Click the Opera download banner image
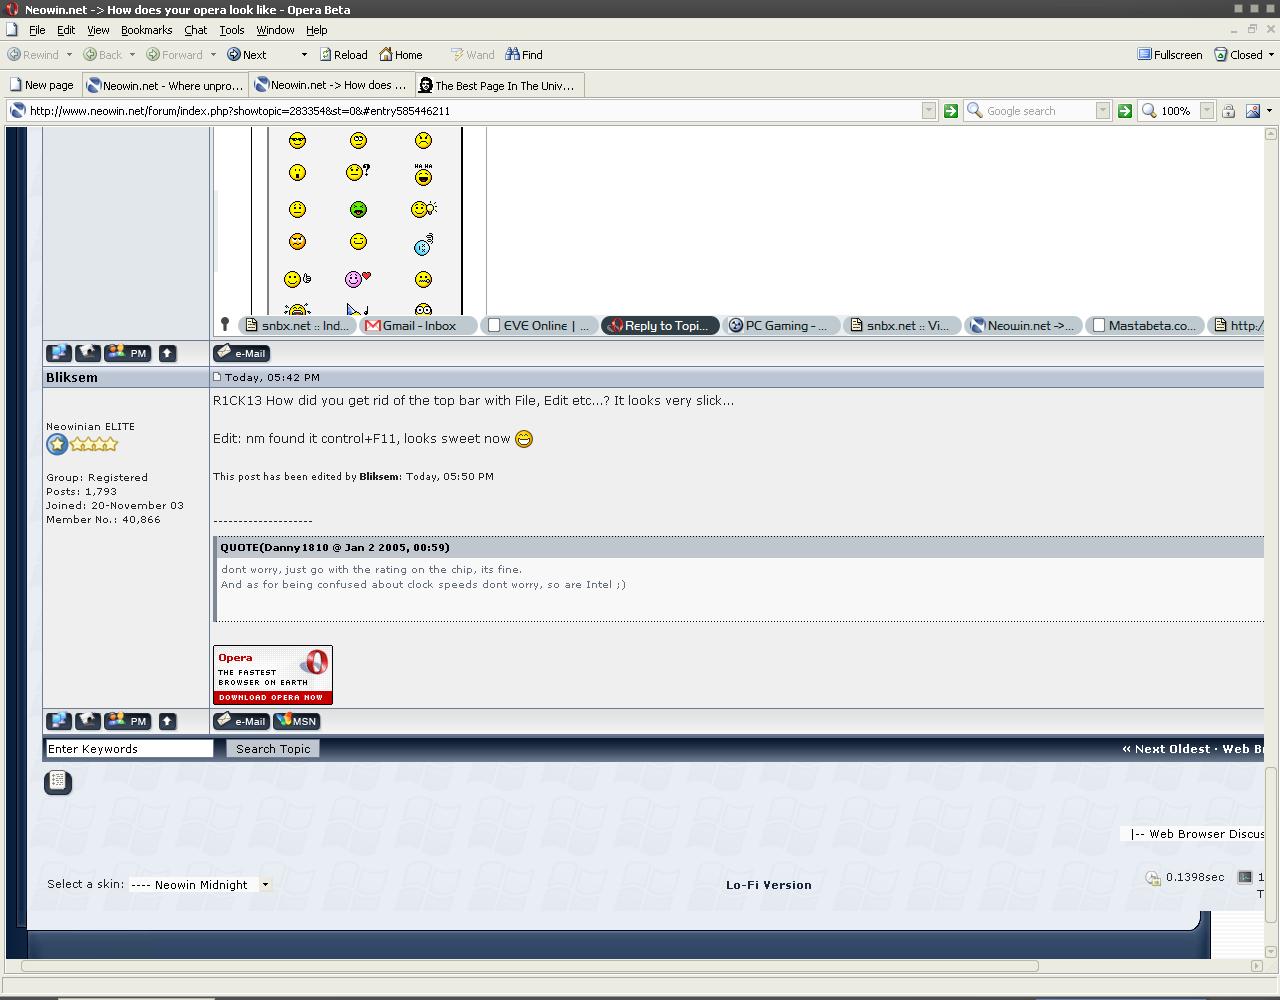The image size is (1280, 1000). [273, 675]
